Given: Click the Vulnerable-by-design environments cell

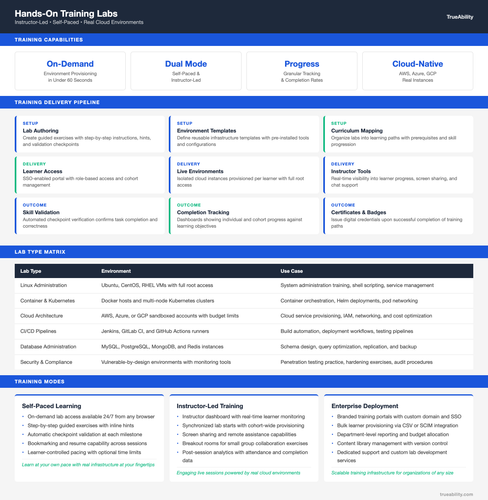Looking at the screenshot, I should [x=166, y=362].
